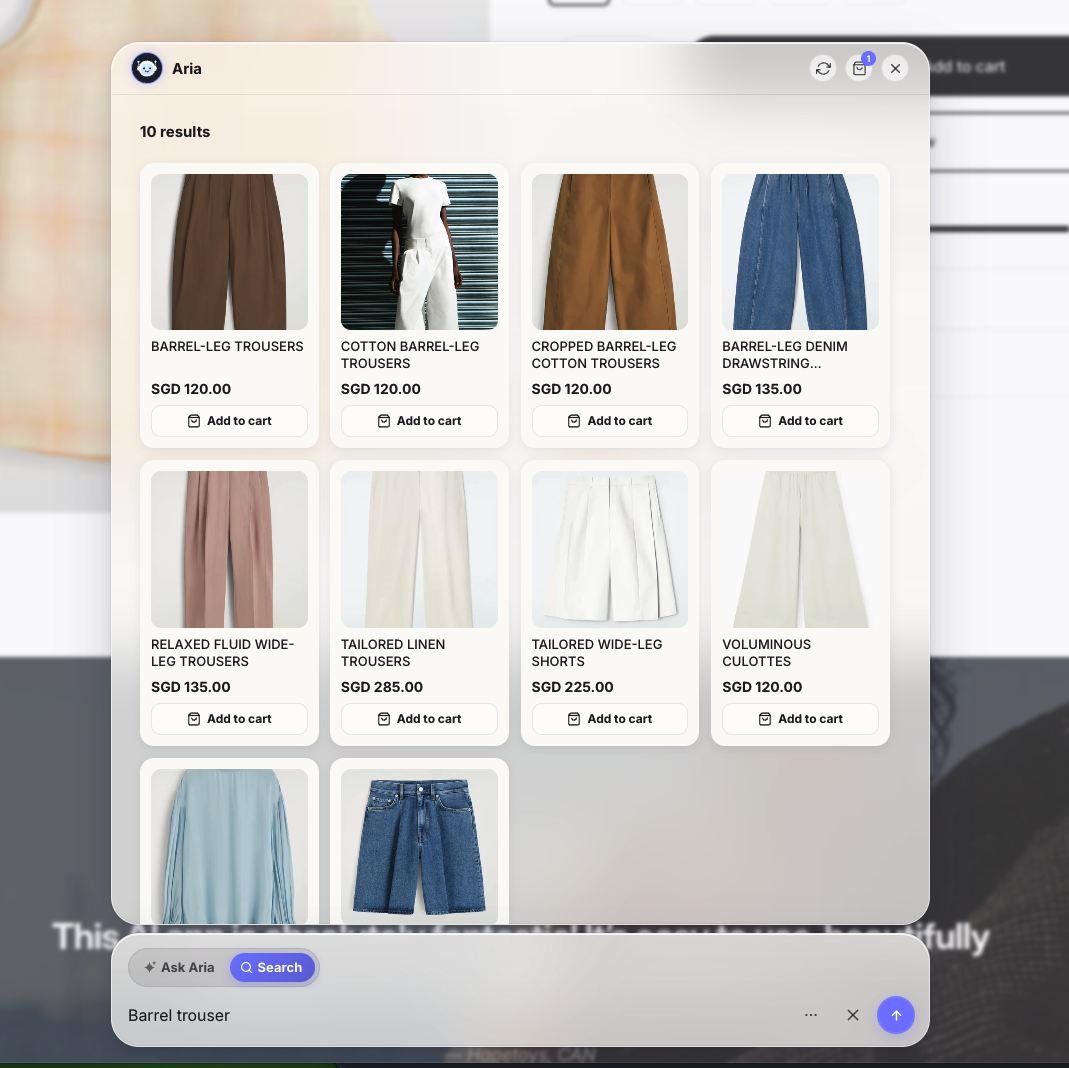Click the Barrel trouser search input

[457, 1015]
